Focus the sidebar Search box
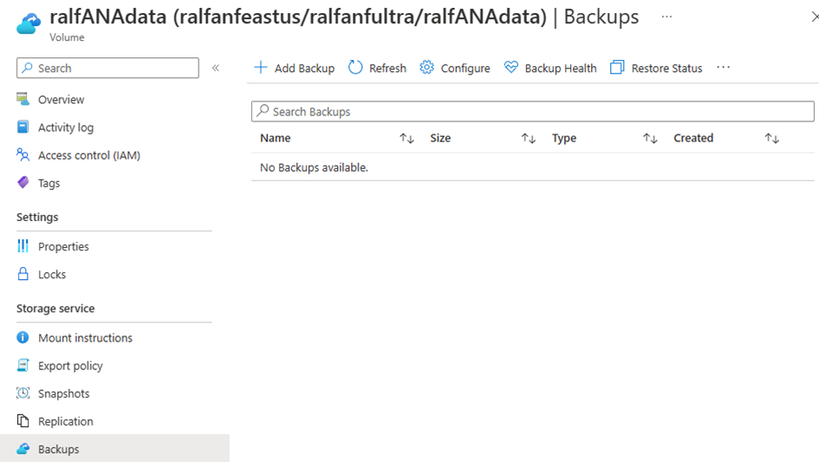 click(x=108, y=68)
